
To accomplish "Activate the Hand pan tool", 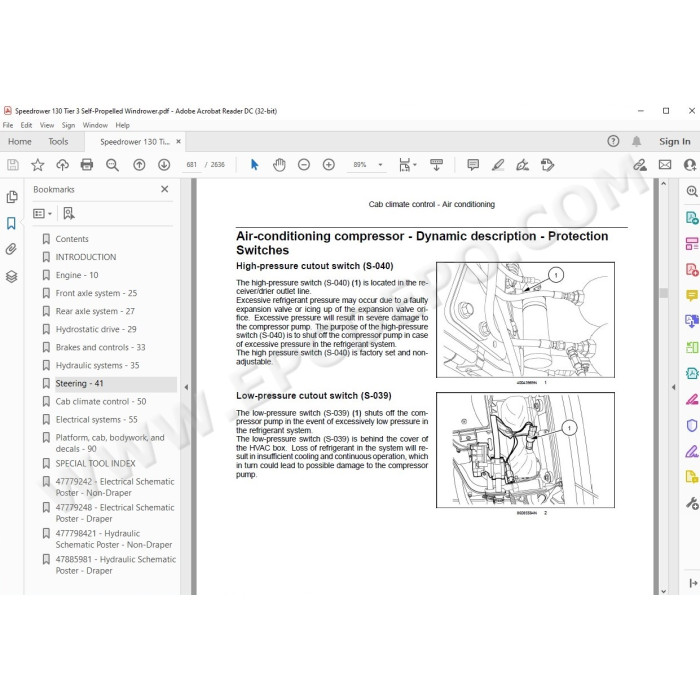I will point(279,165).
